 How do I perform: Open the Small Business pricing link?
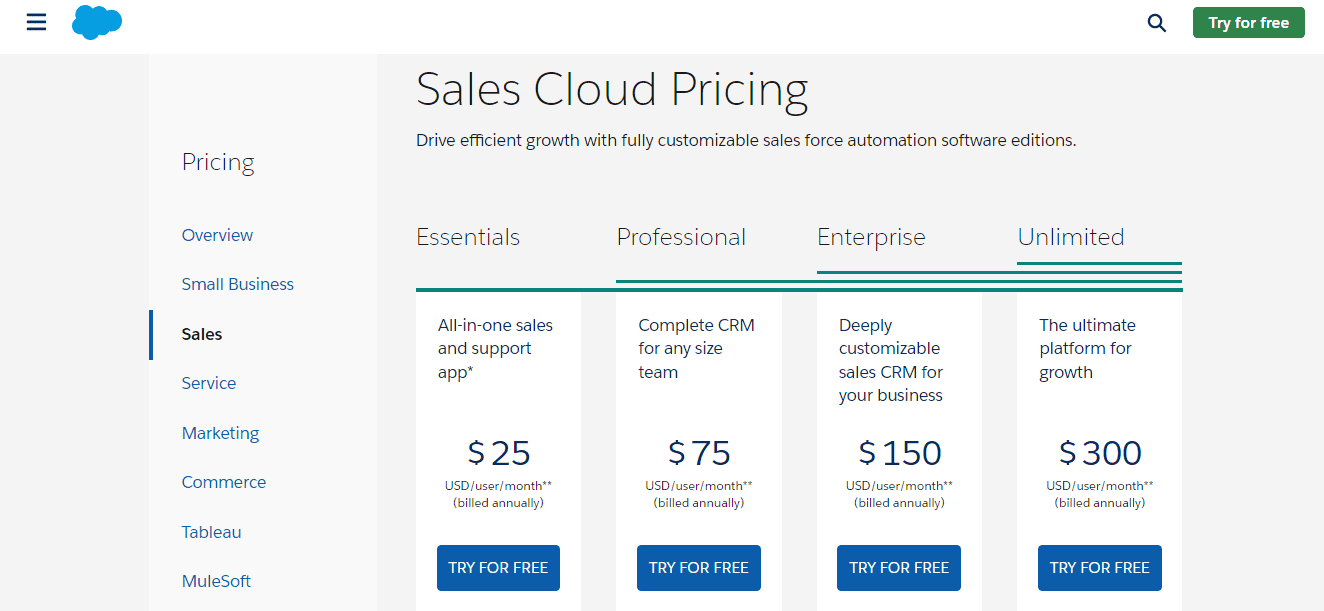[x=238, y=284]
